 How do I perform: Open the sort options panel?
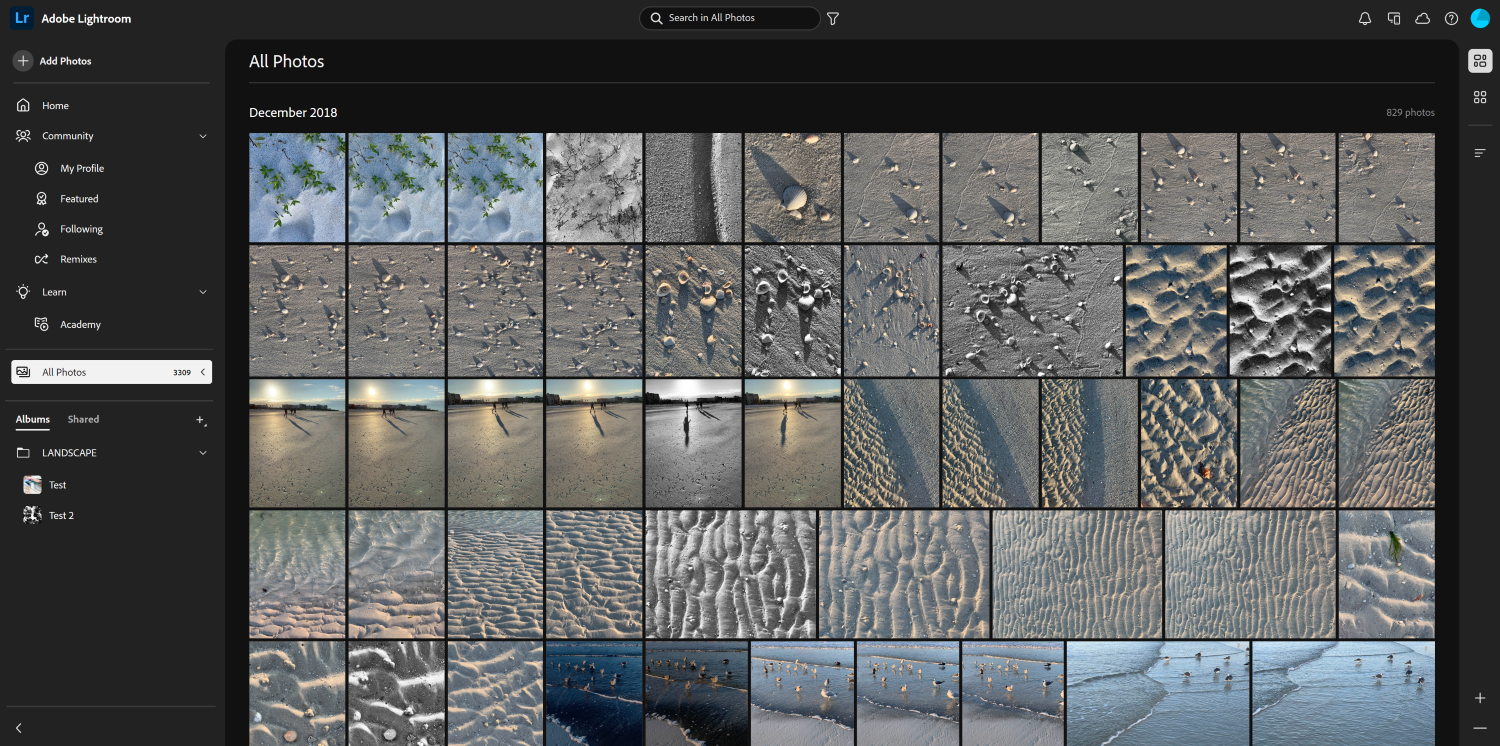pyautogui.click(x=1480, y=152)
